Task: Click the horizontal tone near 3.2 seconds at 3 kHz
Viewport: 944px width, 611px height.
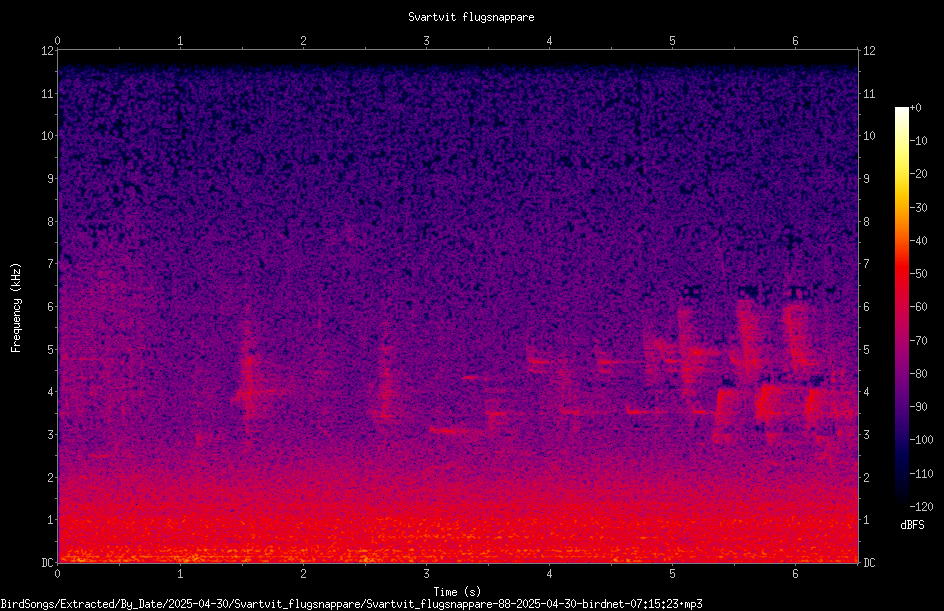Action: [449, 430]
